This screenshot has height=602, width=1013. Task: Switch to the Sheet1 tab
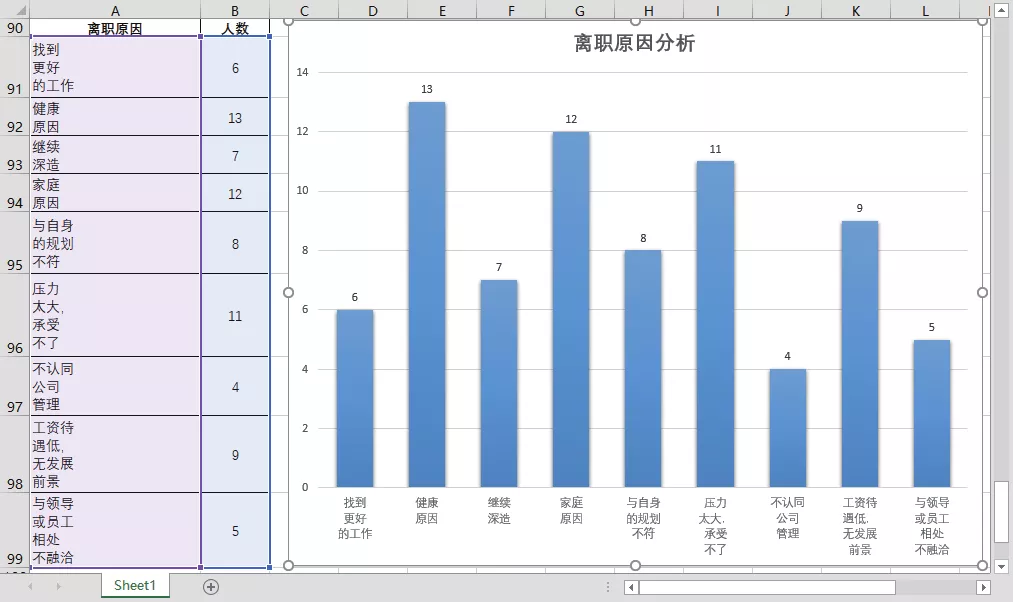(x=135, y=585)
